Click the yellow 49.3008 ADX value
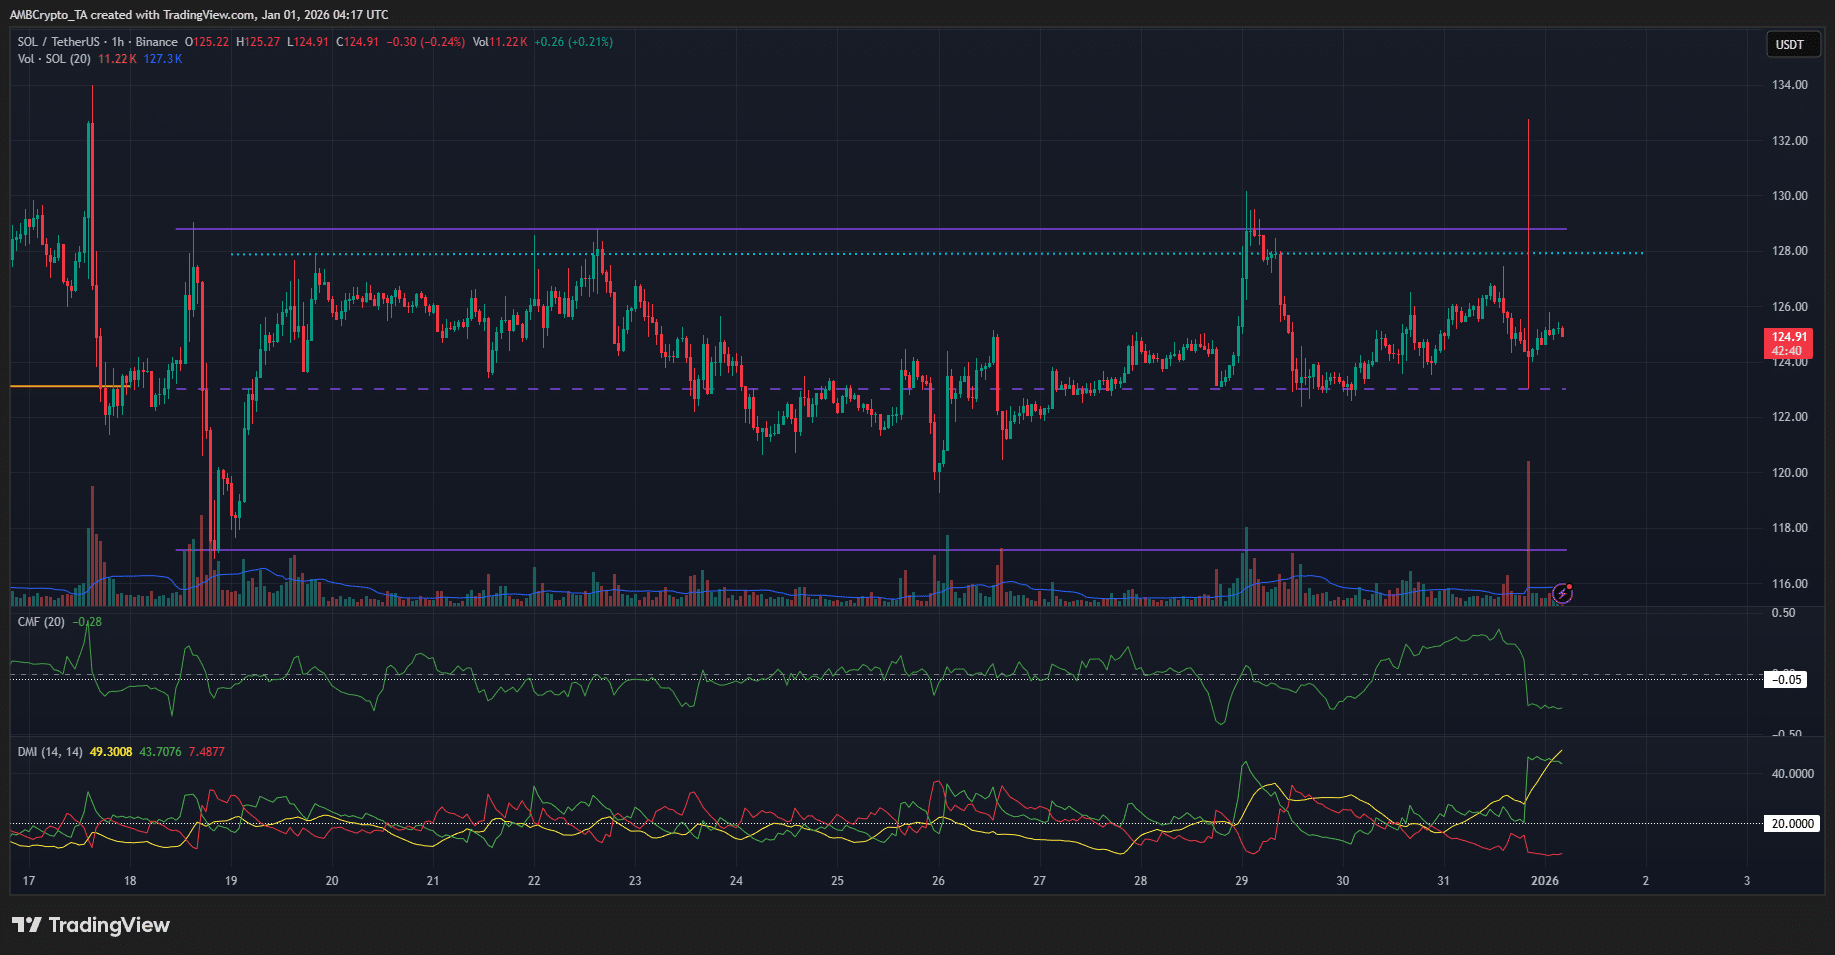The width and height of the screenshot is (1835, 955). tap(111, 752)
